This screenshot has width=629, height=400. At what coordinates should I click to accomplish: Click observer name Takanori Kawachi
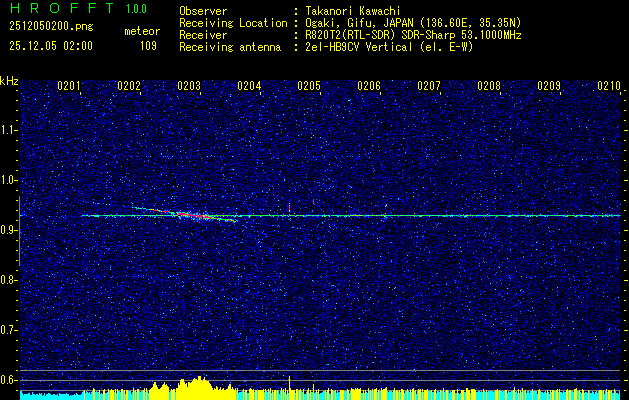[x=351, y=11]
